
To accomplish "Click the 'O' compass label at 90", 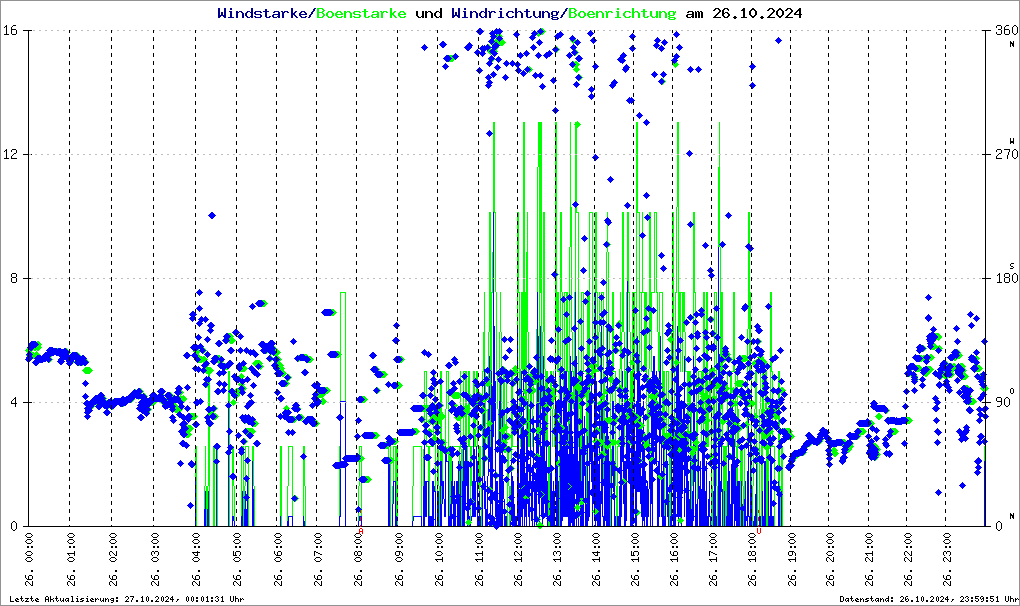I will point(1012,391).
